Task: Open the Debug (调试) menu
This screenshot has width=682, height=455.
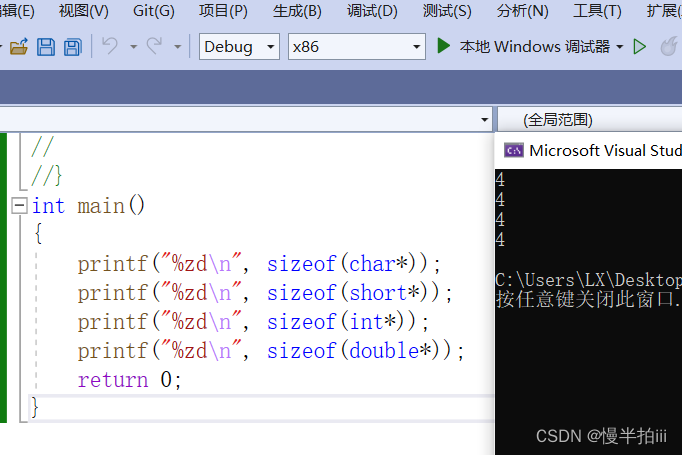Action: point(372,10)
